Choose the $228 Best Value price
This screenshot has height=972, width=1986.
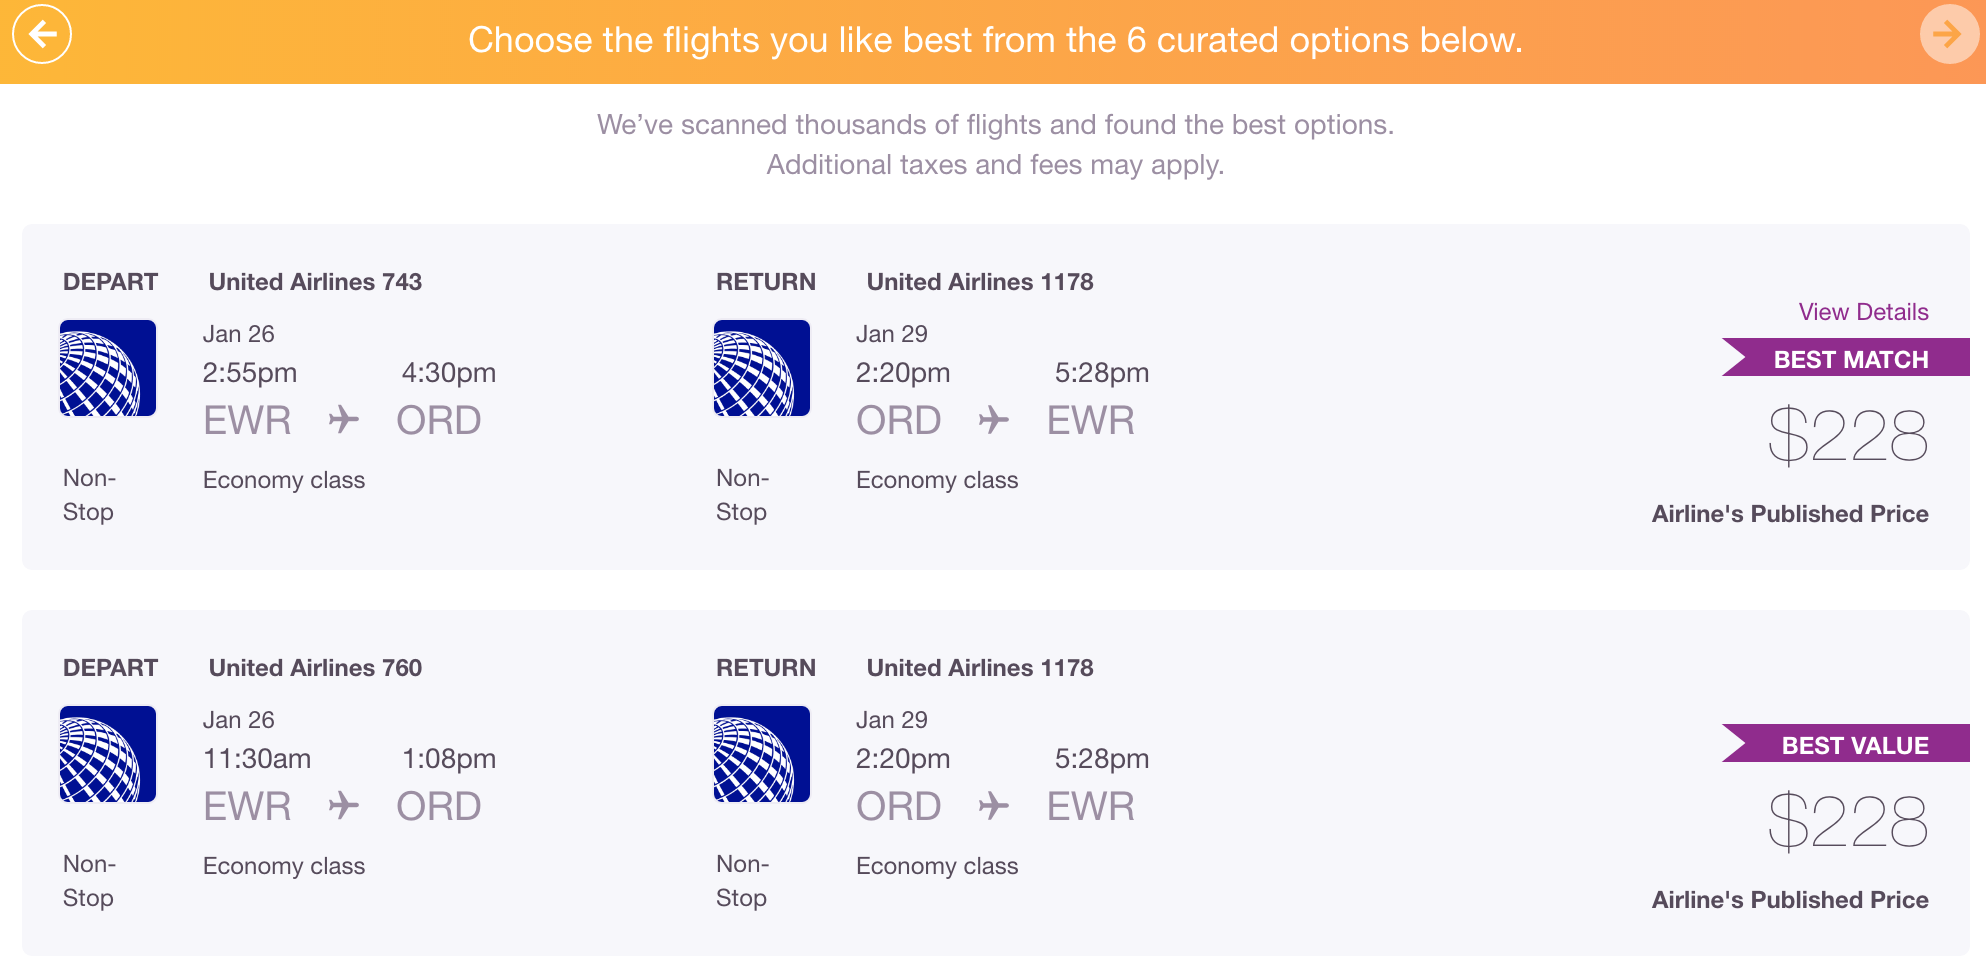point(1848,822)
